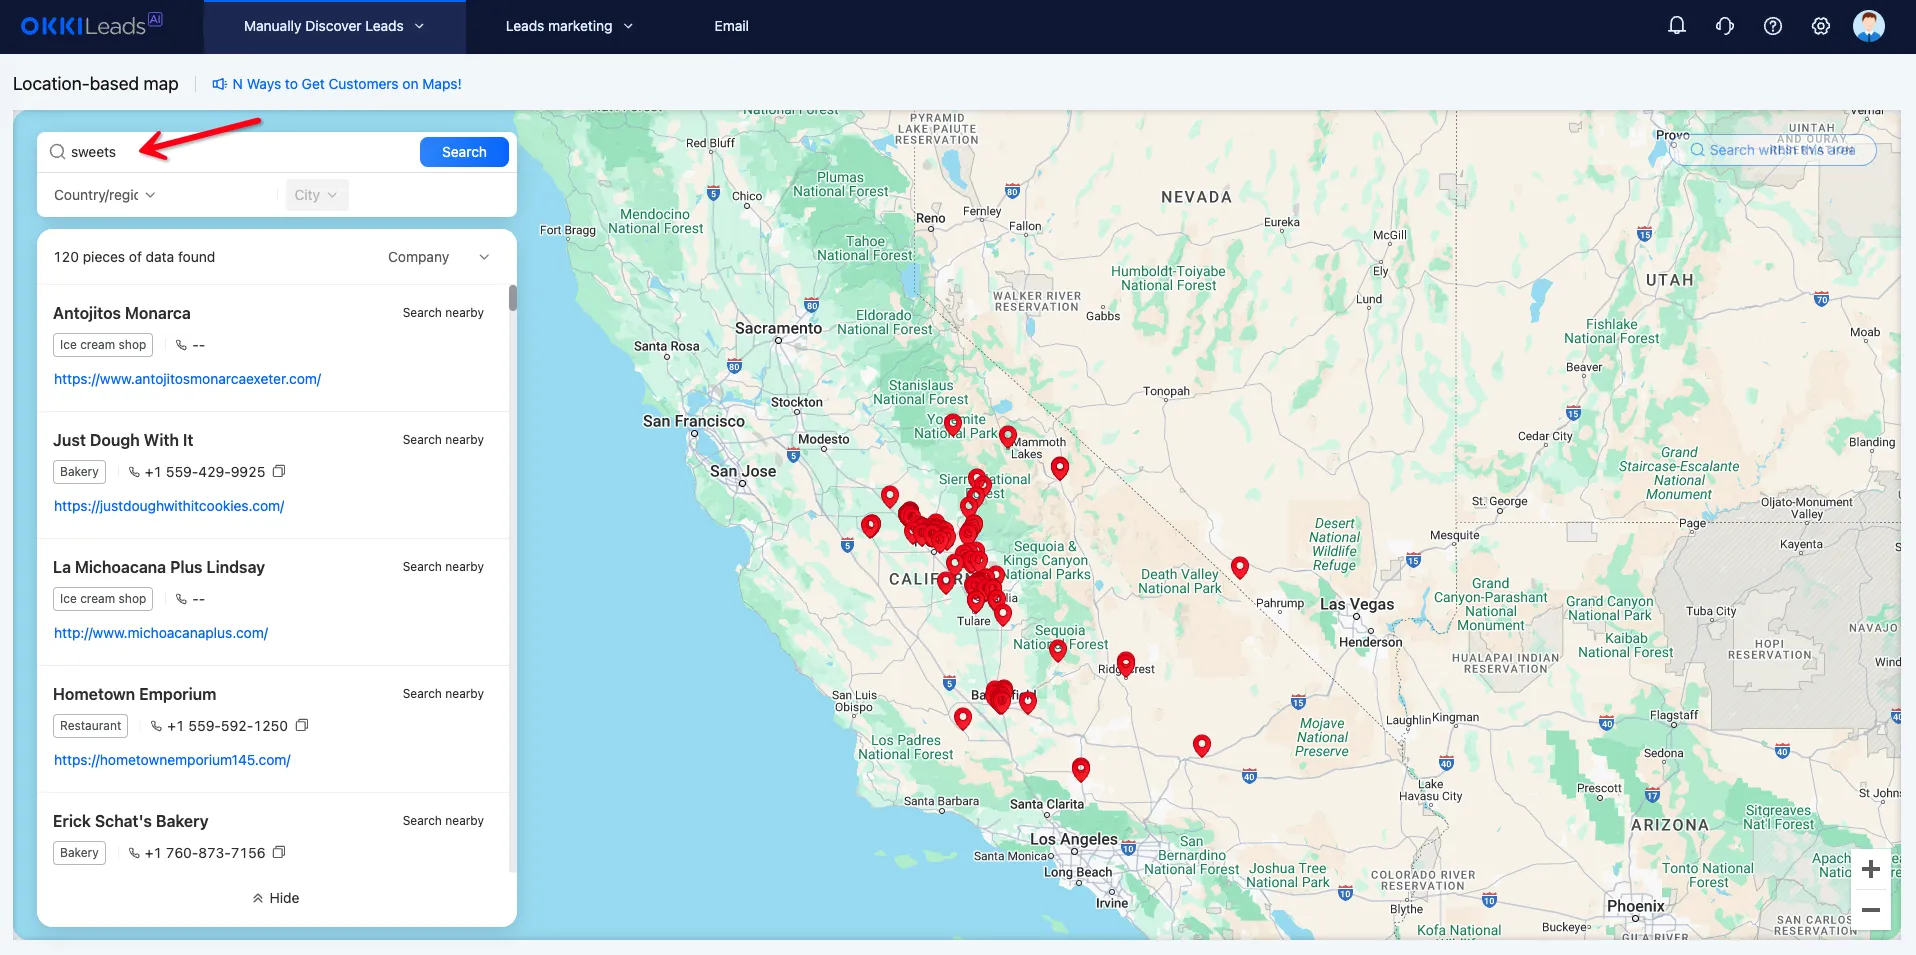The image size is (1916, 955).
Task: Select the Hometown Emporium result title
Action: pyautogui.click(x=135, y=694)
